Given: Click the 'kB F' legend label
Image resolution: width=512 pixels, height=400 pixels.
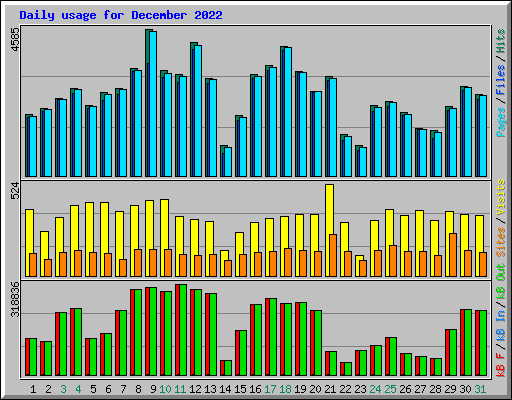Looking at the screenshot, I should tap(501, 365).
